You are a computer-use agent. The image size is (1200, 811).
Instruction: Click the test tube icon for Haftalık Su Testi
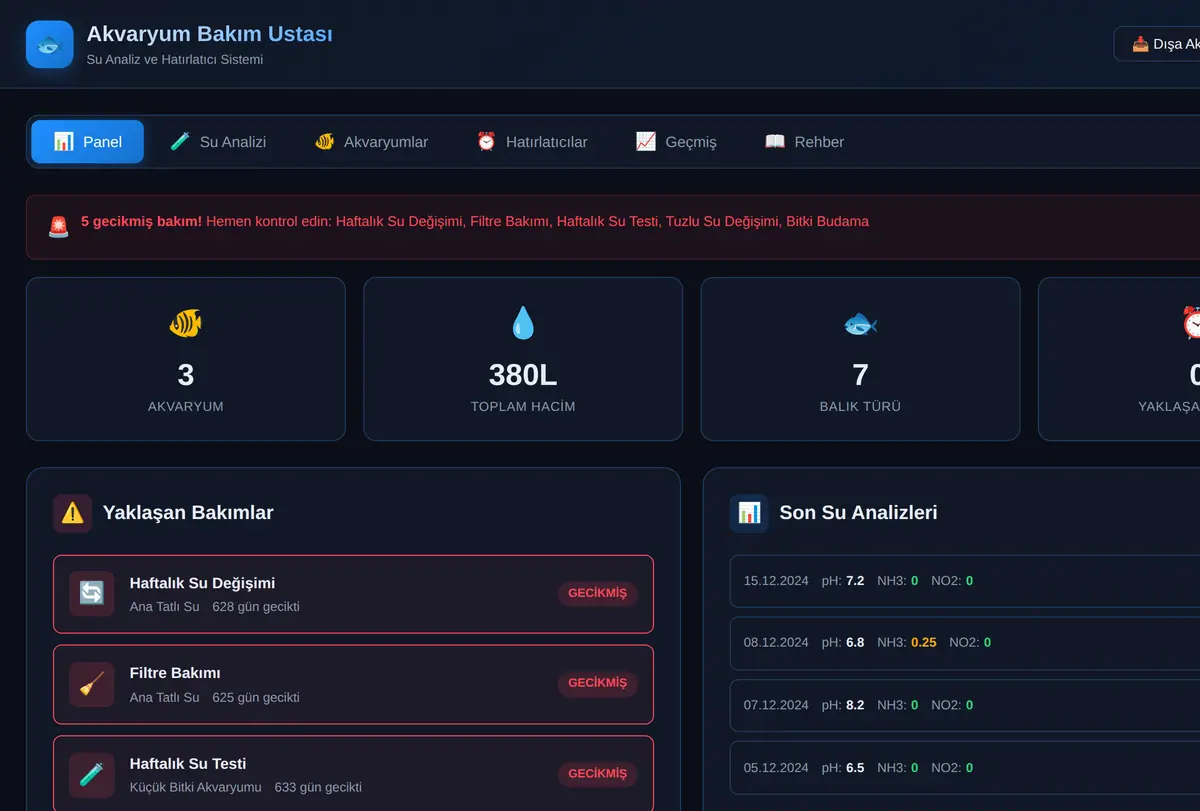[91, 775]
